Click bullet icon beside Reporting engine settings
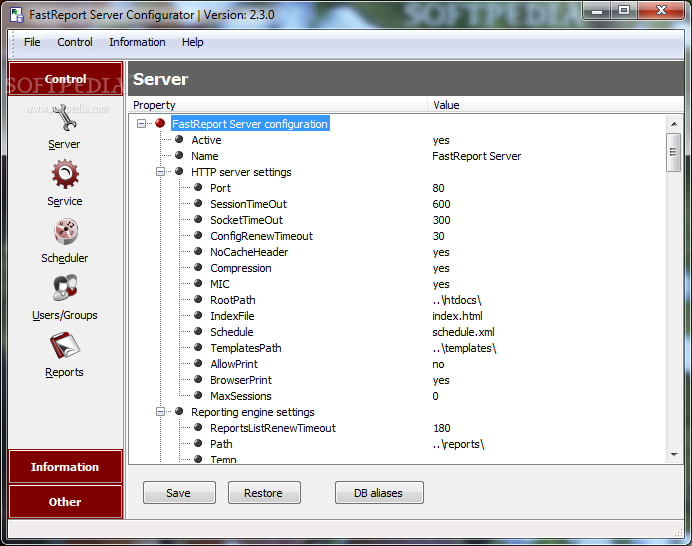The image size is (692, 546). (179, 411)
